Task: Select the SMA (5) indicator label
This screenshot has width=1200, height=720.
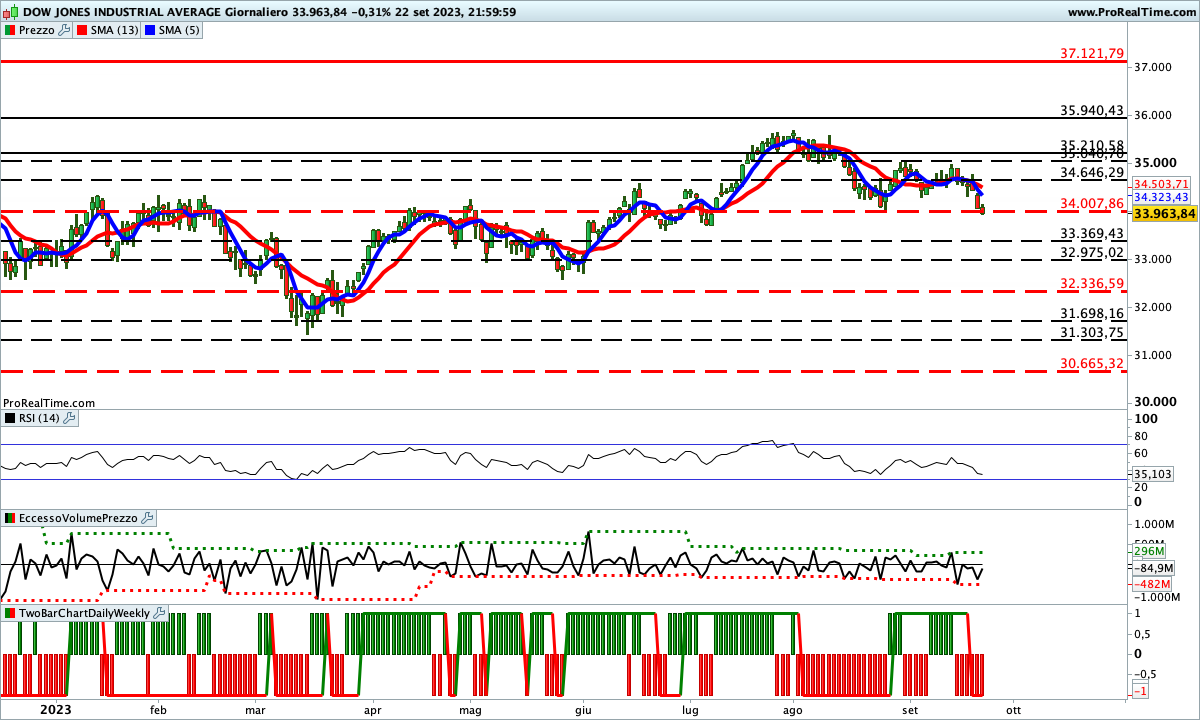Action: pos(179,31)
